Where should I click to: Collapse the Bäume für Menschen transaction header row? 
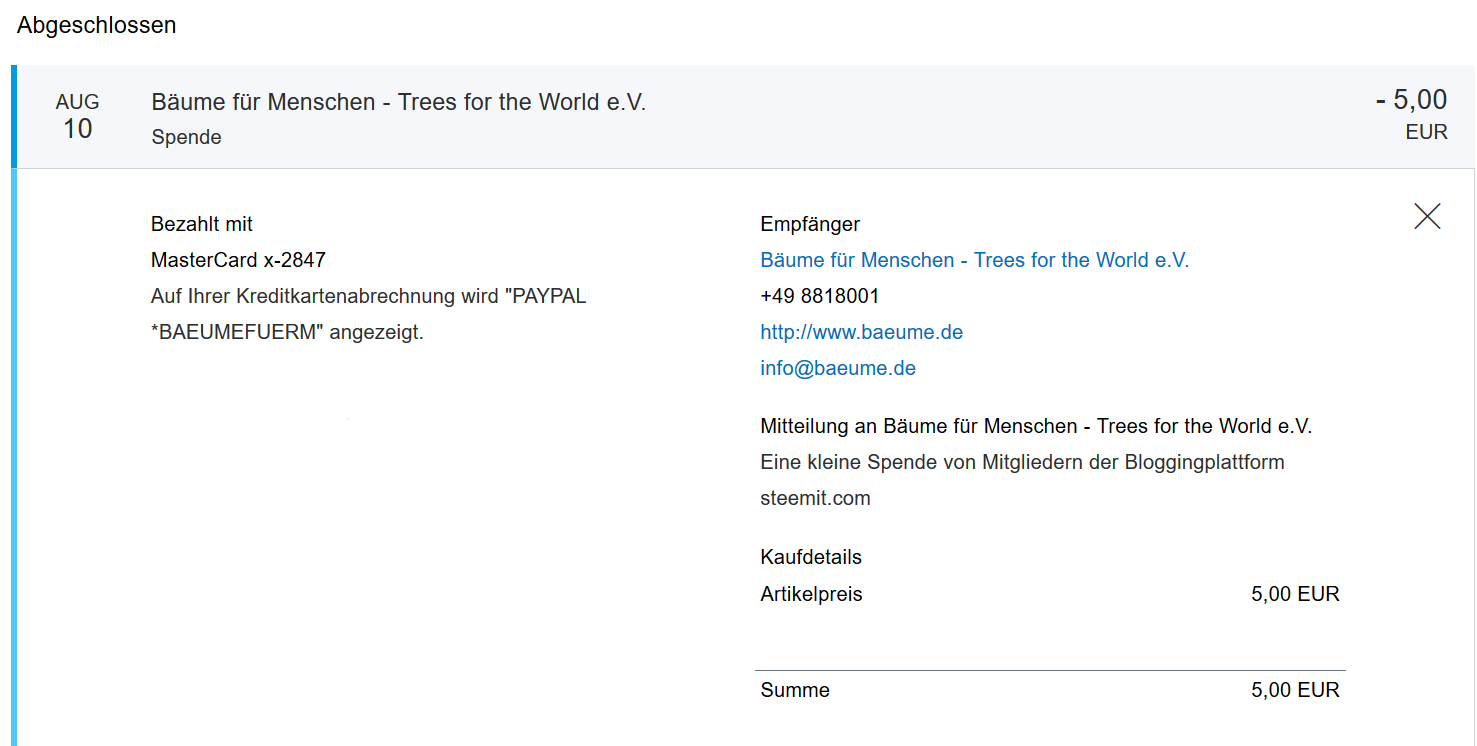click(x=743, y=117)
